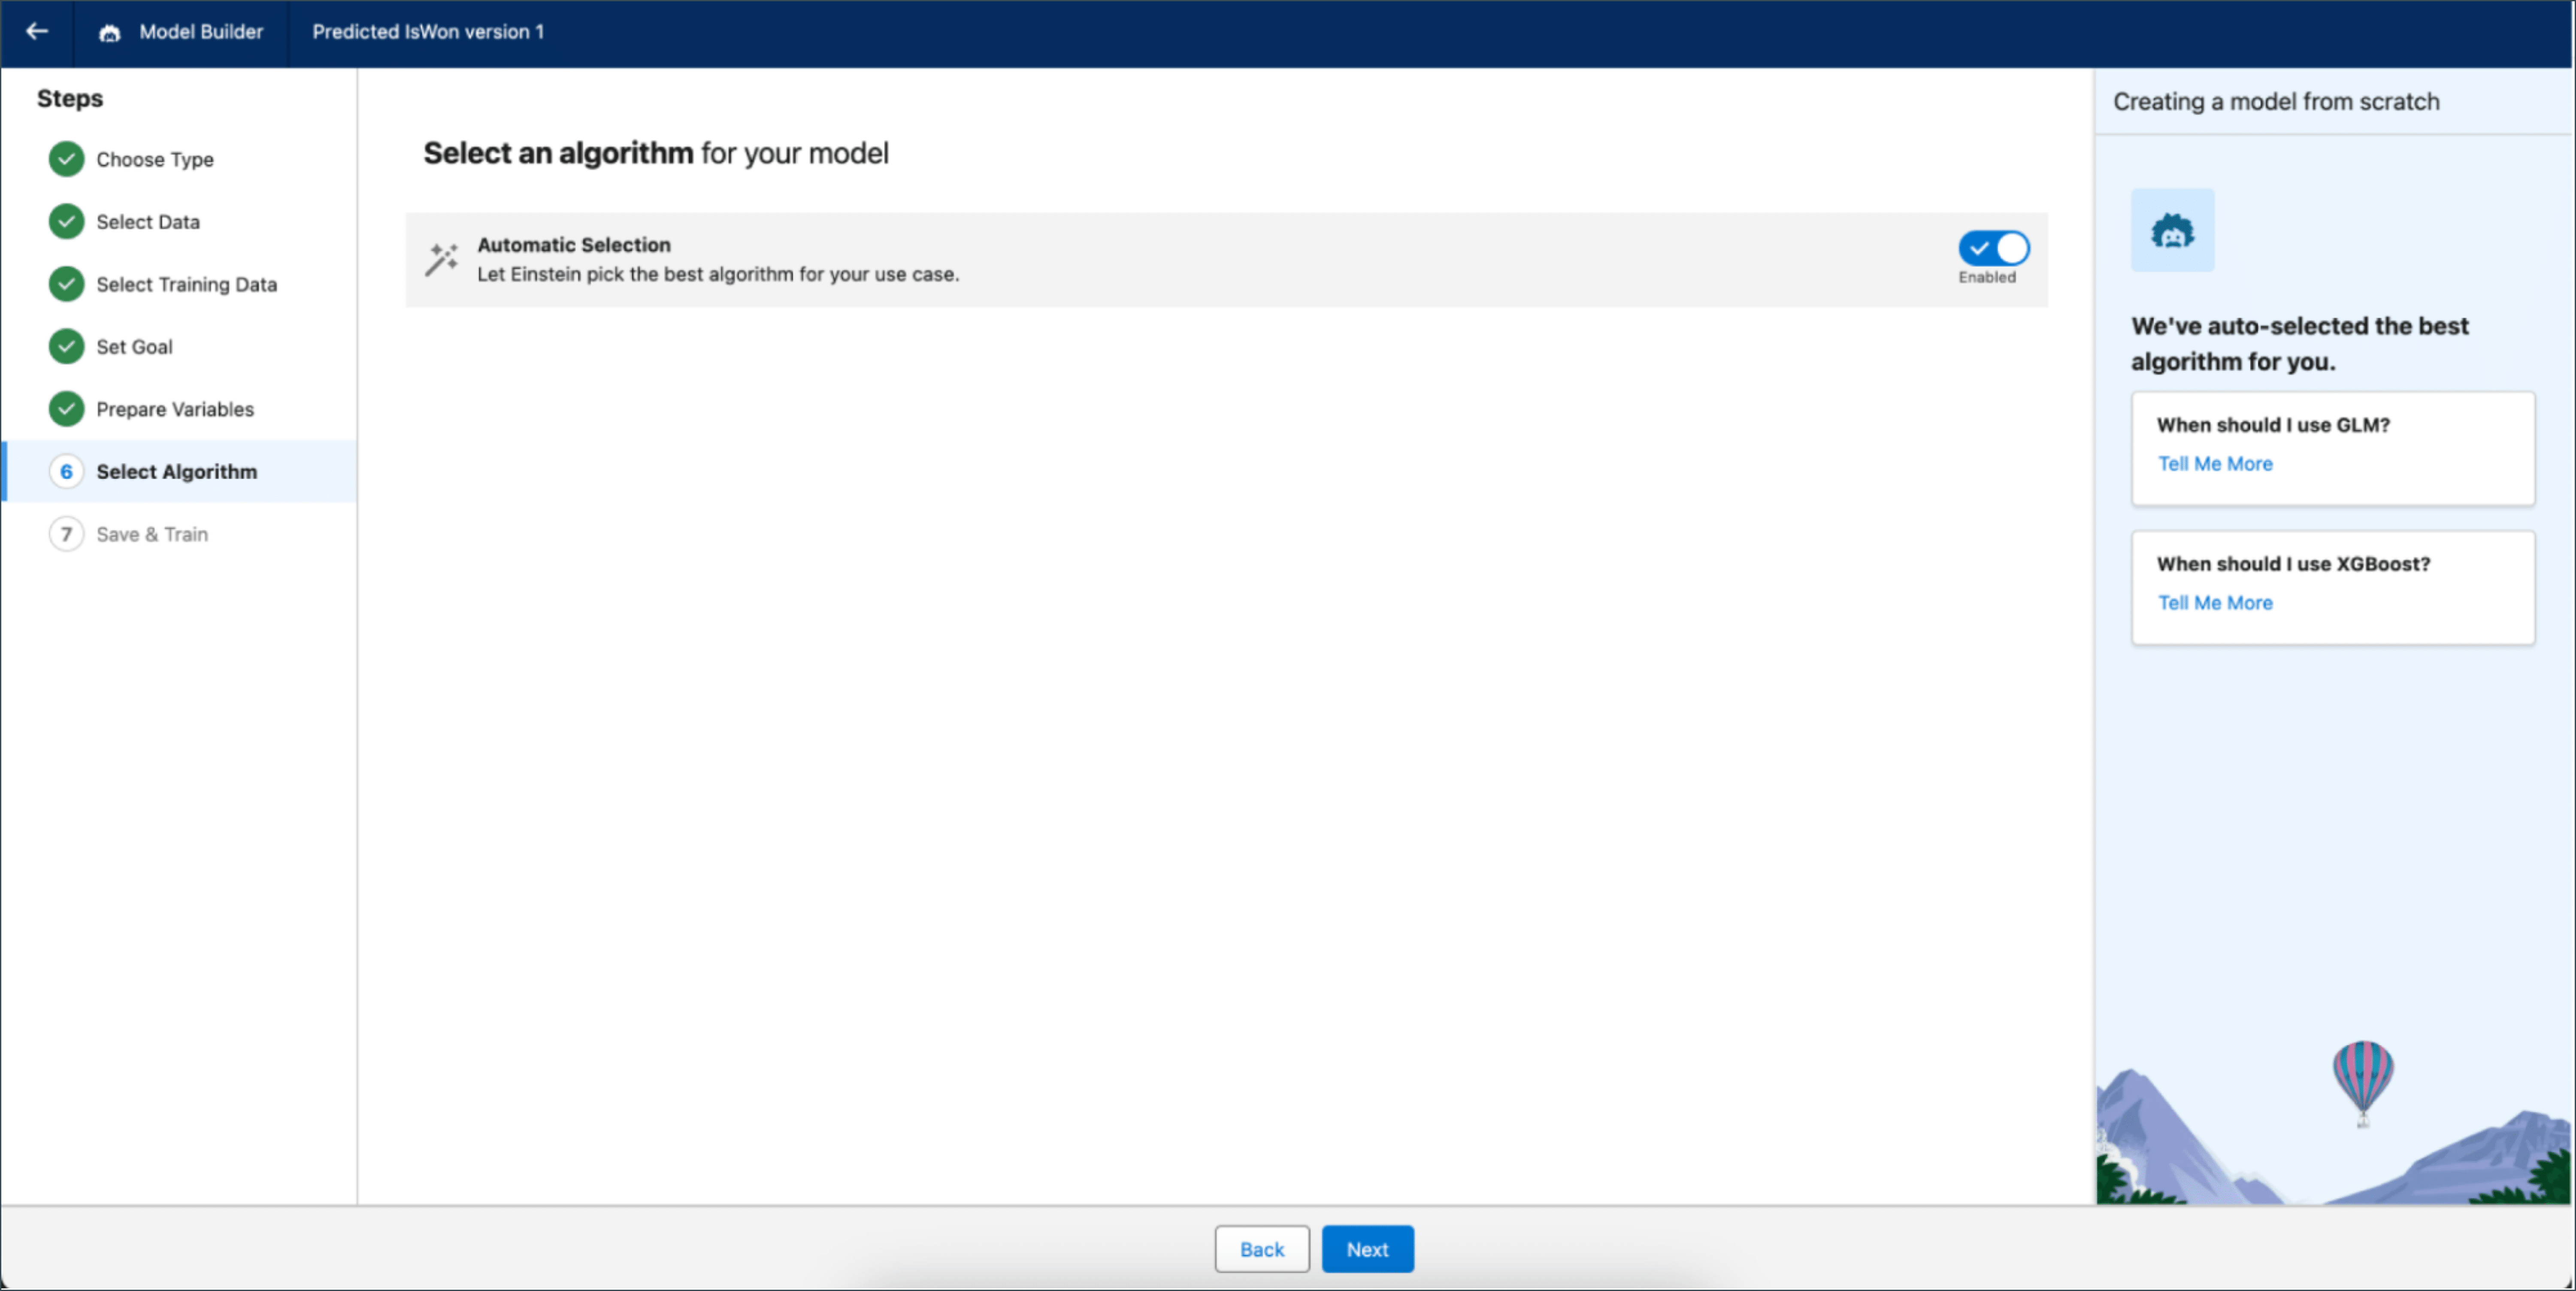Click the Select Training Data checkmark icon

coord(67,284)
